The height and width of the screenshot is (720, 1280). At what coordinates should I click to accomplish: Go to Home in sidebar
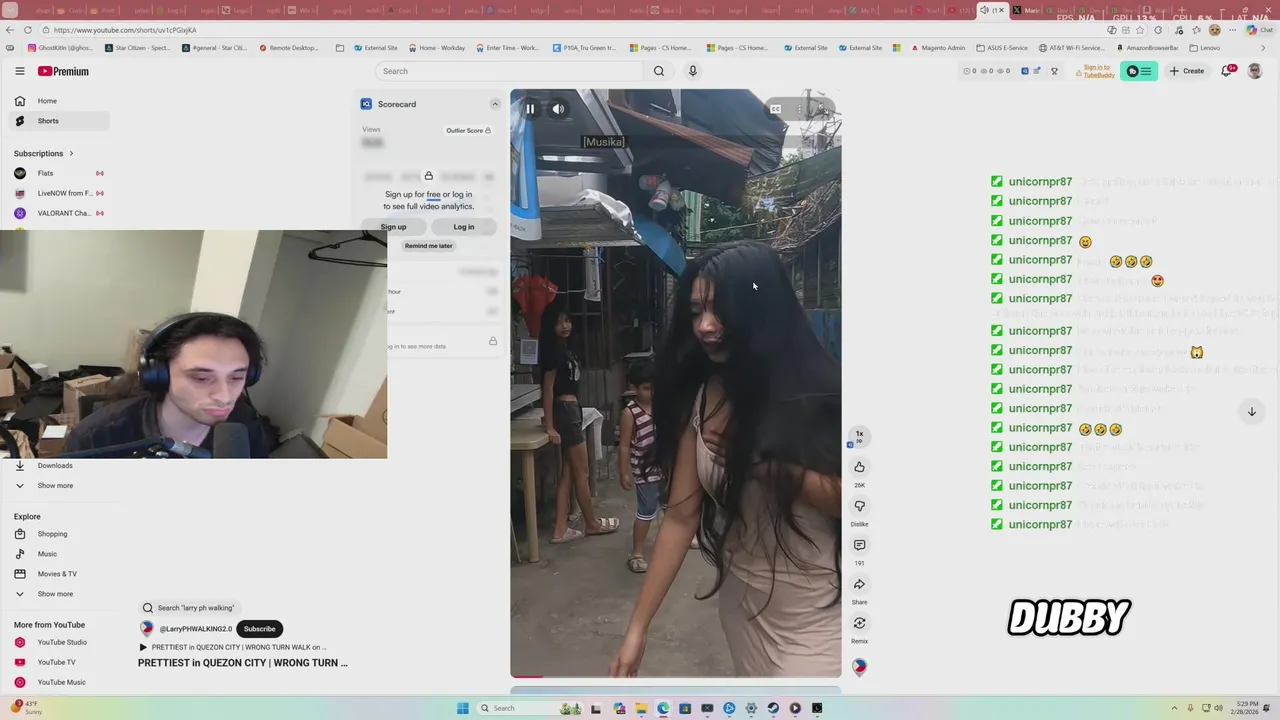(58, 101)
